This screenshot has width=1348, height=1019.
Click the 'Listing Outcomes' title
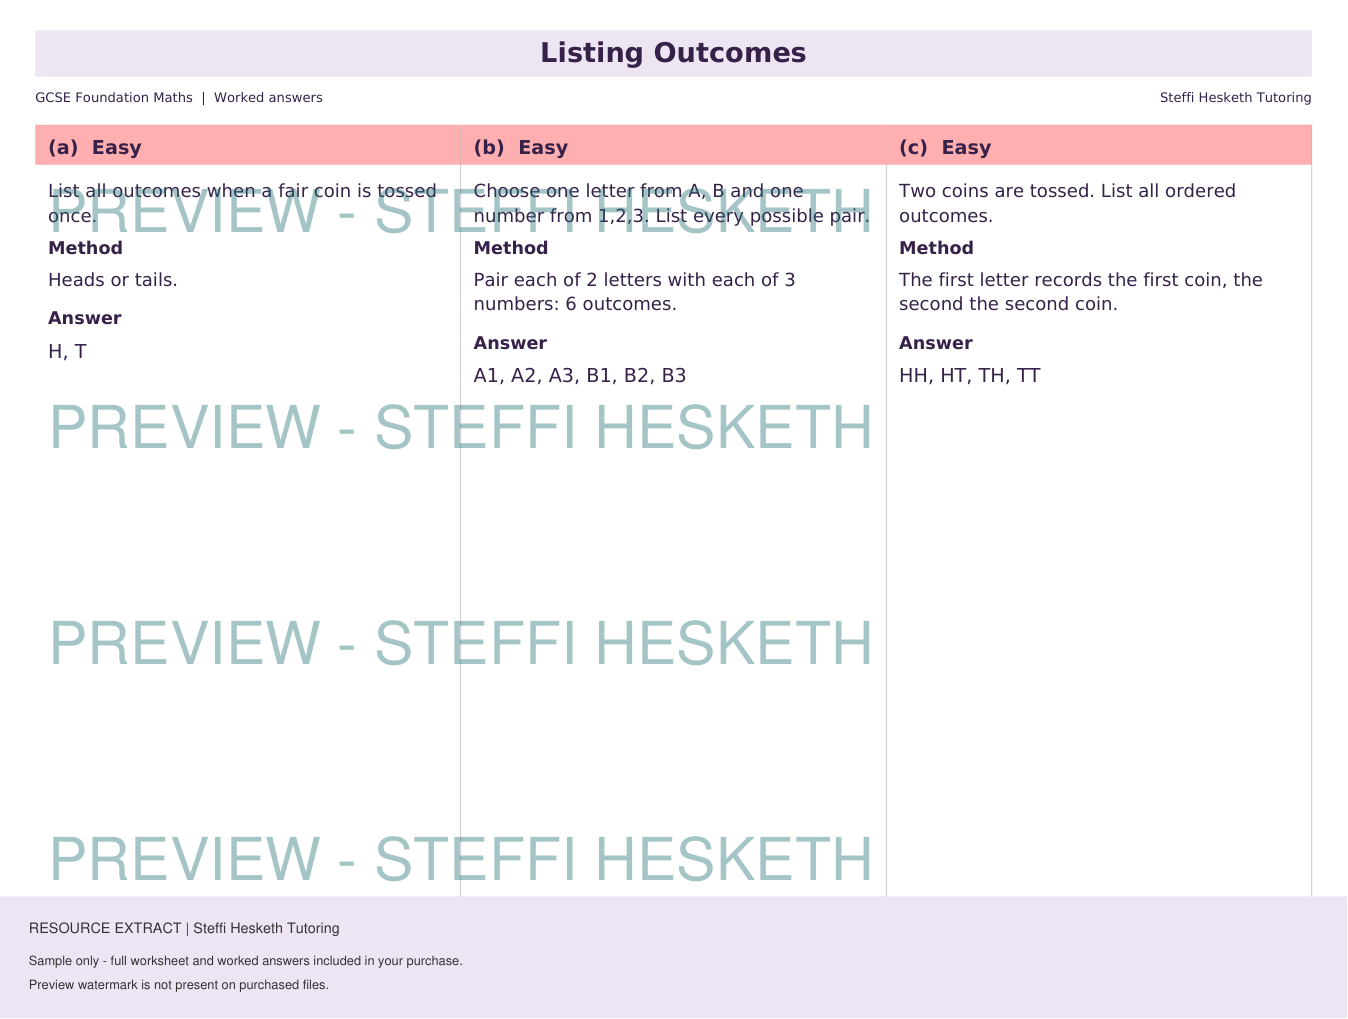673,53
